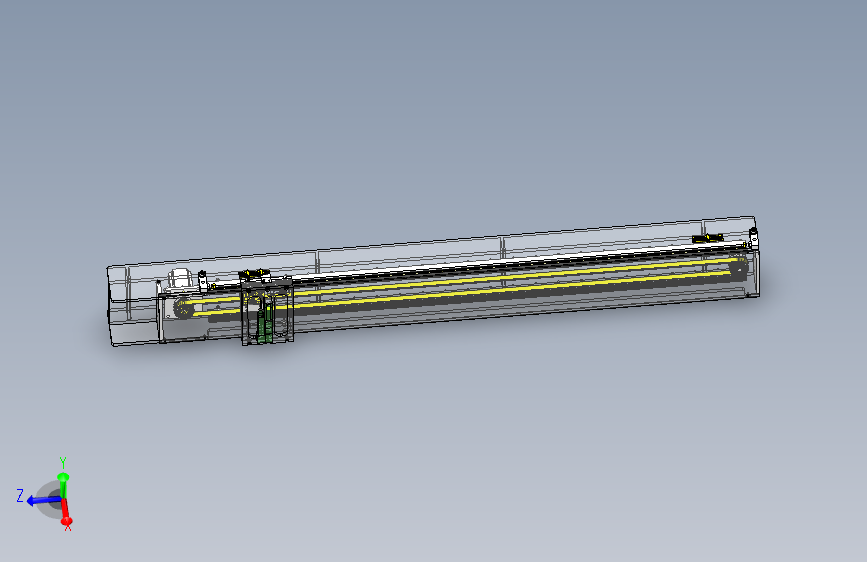
Task: Select the green component inside the carriage
Action: coord(265,326)
